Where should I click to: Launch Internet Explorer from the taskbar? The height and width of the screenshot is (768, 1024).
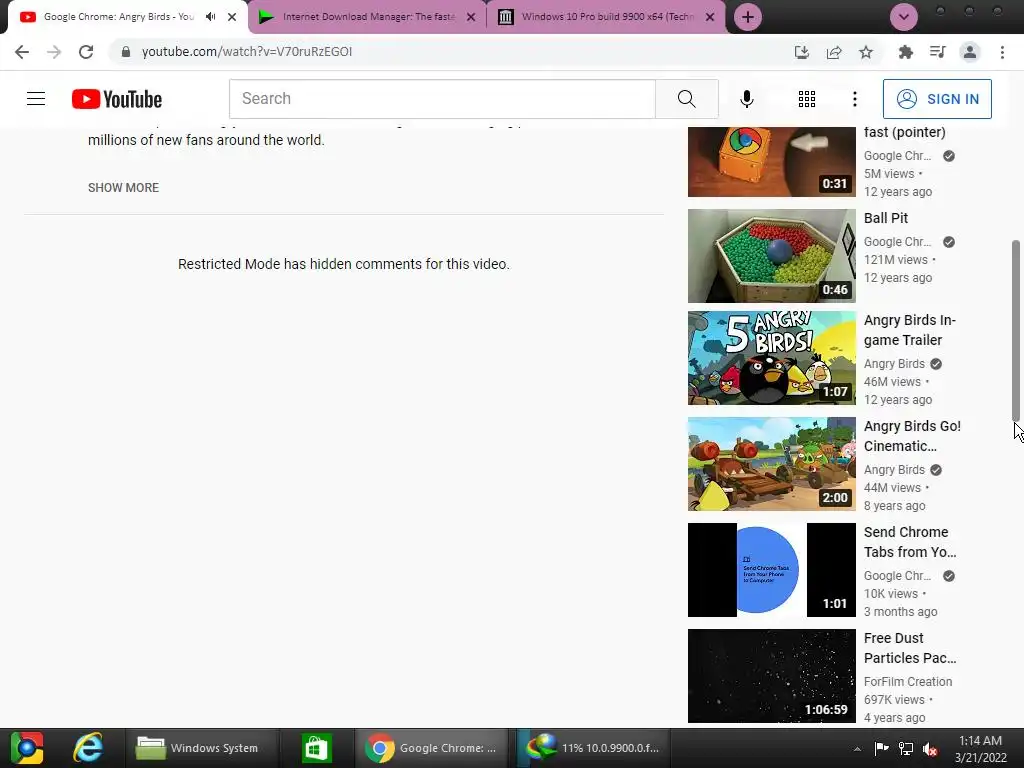pos(88,748)
